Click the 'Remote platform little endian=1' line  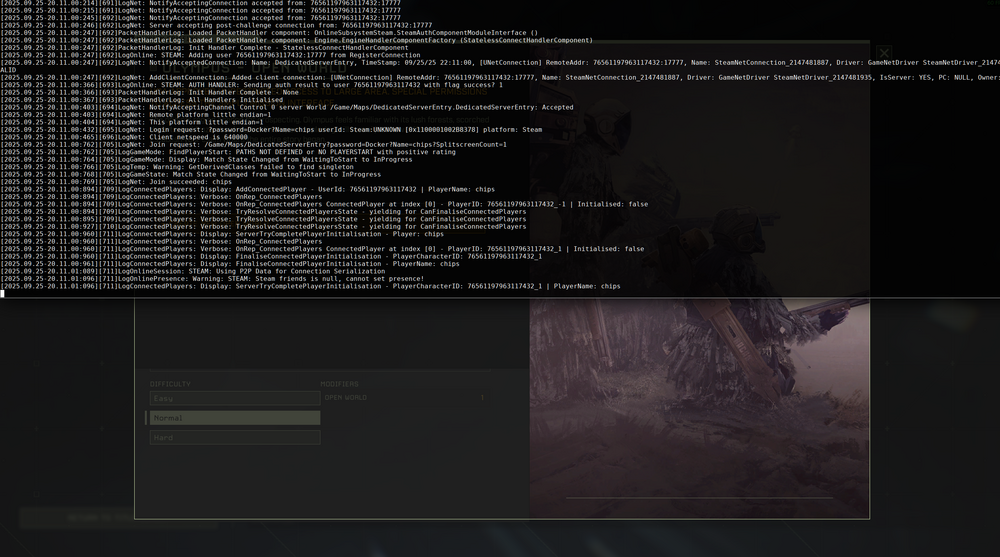(136, 115)
